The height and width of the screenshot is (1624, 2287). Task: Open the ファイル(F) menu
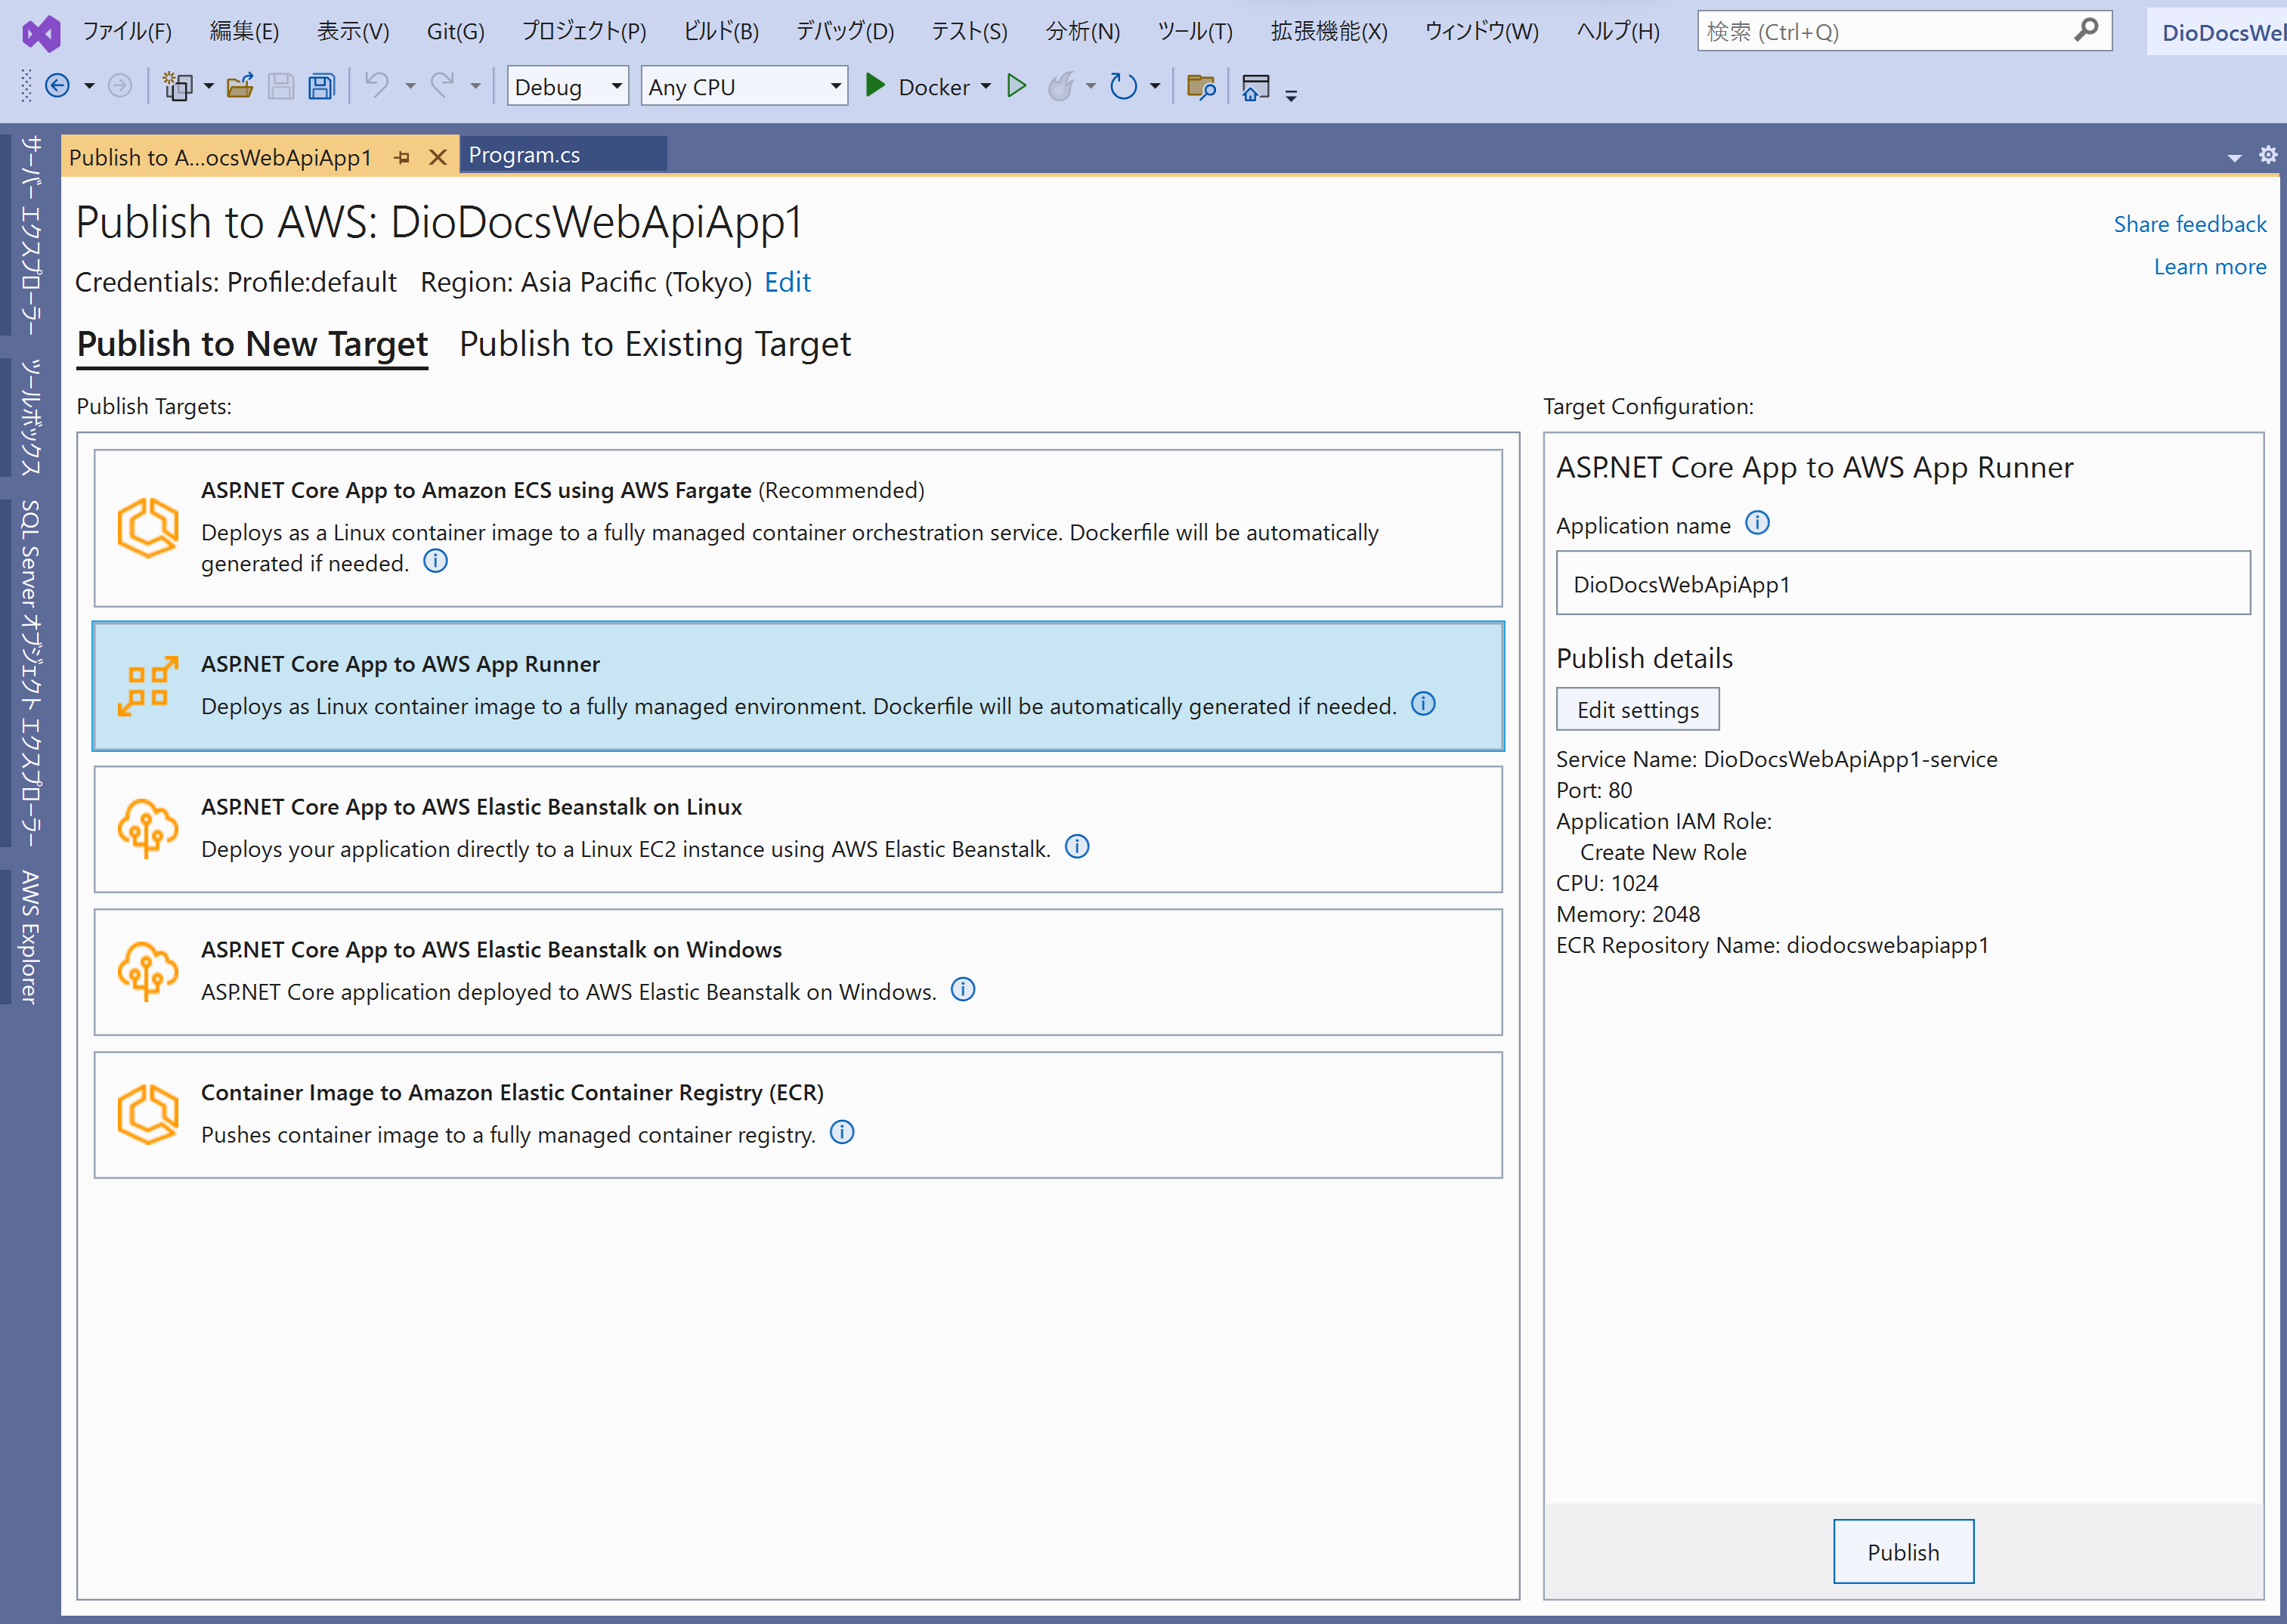click(127, 32)
